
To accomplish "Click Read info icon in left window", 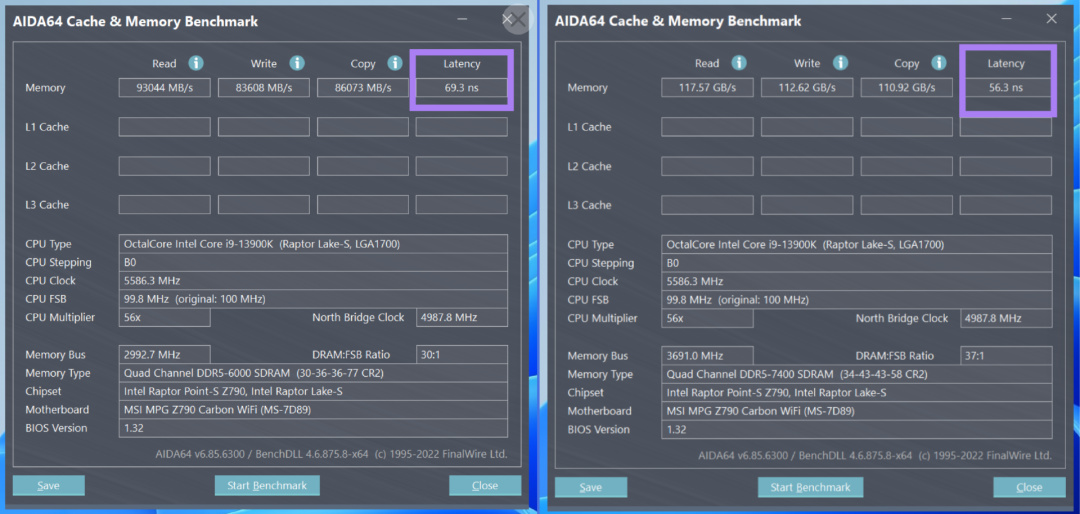I will click(196, 63).
